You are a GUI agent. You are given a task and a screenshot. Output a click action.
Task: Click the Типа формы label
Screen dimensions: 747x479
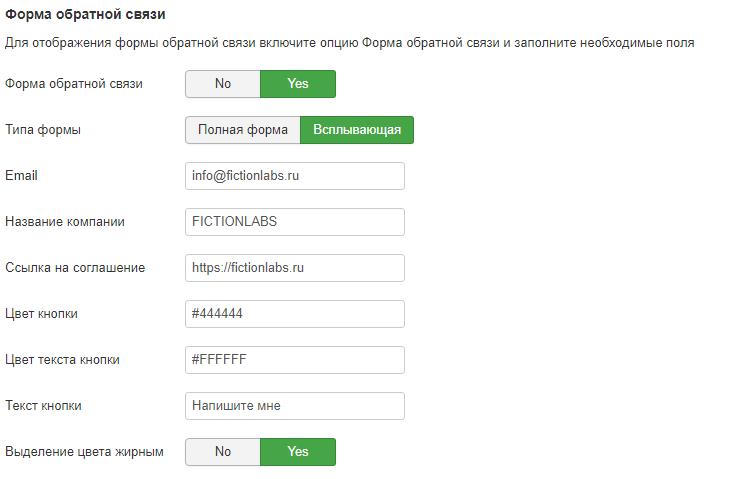[42, 130]
